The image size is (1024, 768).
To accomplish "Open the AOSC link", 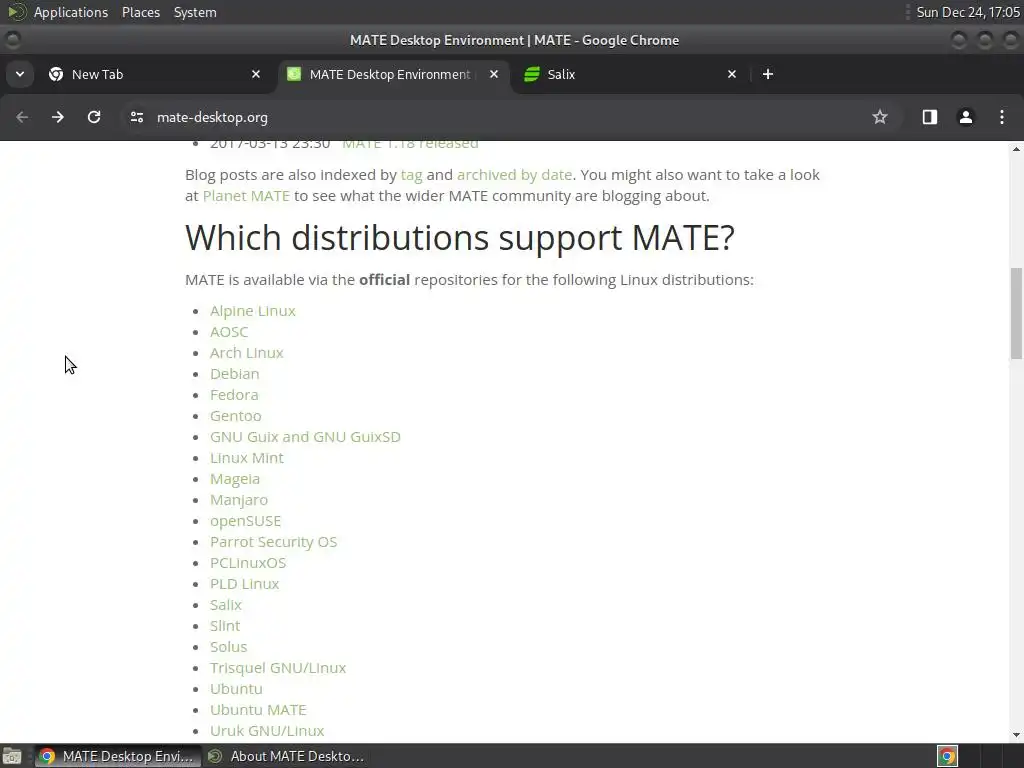I will (229, 332).
